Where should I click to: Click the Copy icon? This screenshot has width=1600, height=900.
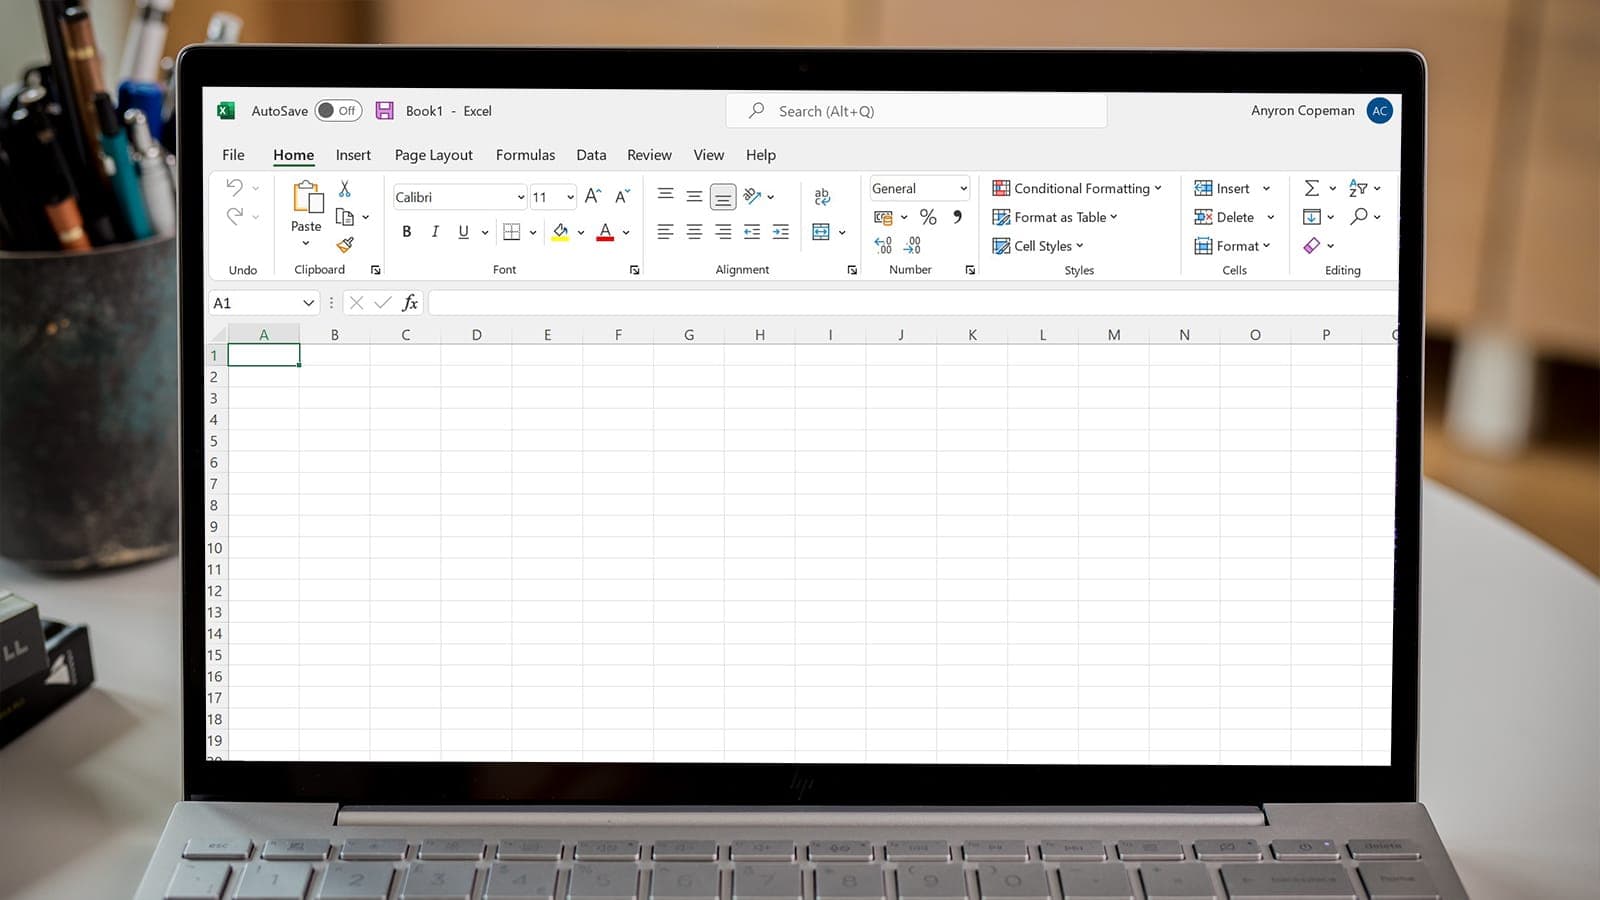(x=345, y=217)
